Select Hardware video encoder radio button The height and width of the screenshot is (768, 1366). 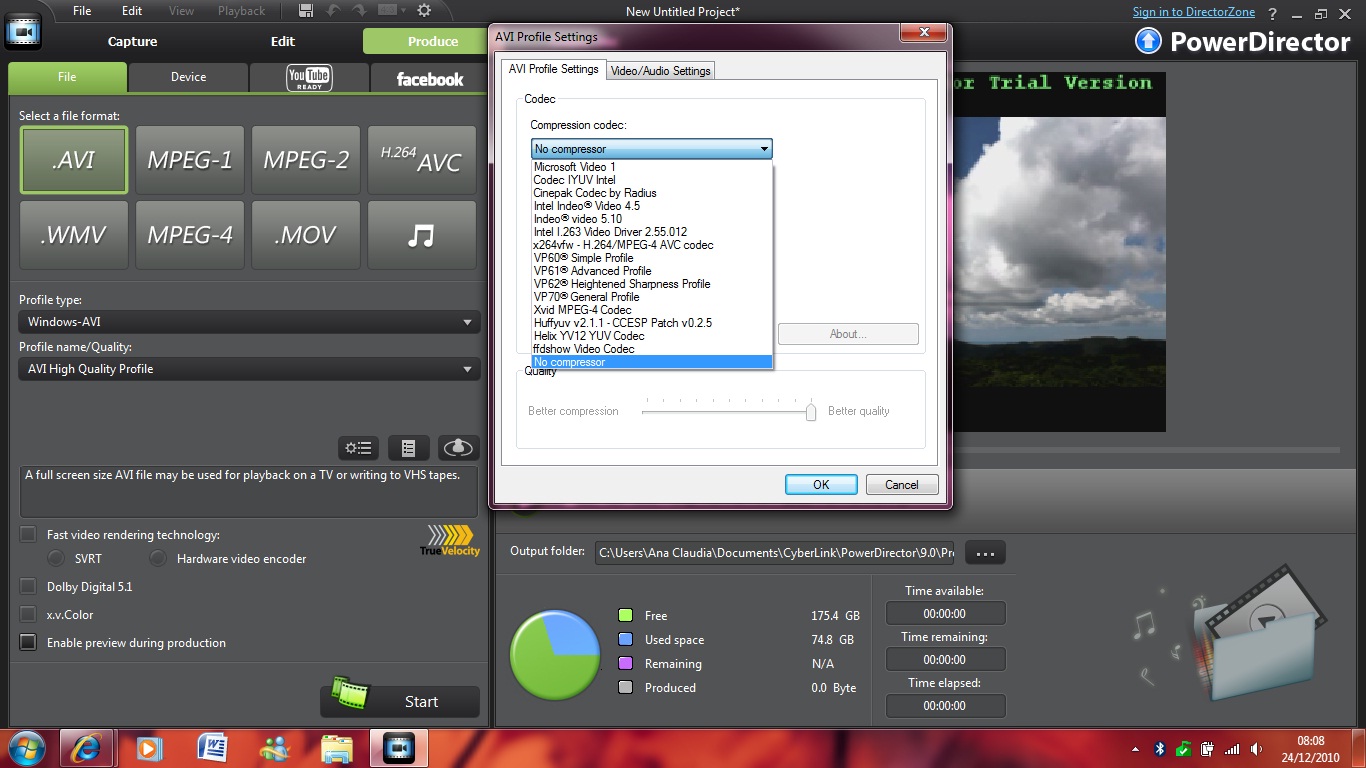[158, 558]
